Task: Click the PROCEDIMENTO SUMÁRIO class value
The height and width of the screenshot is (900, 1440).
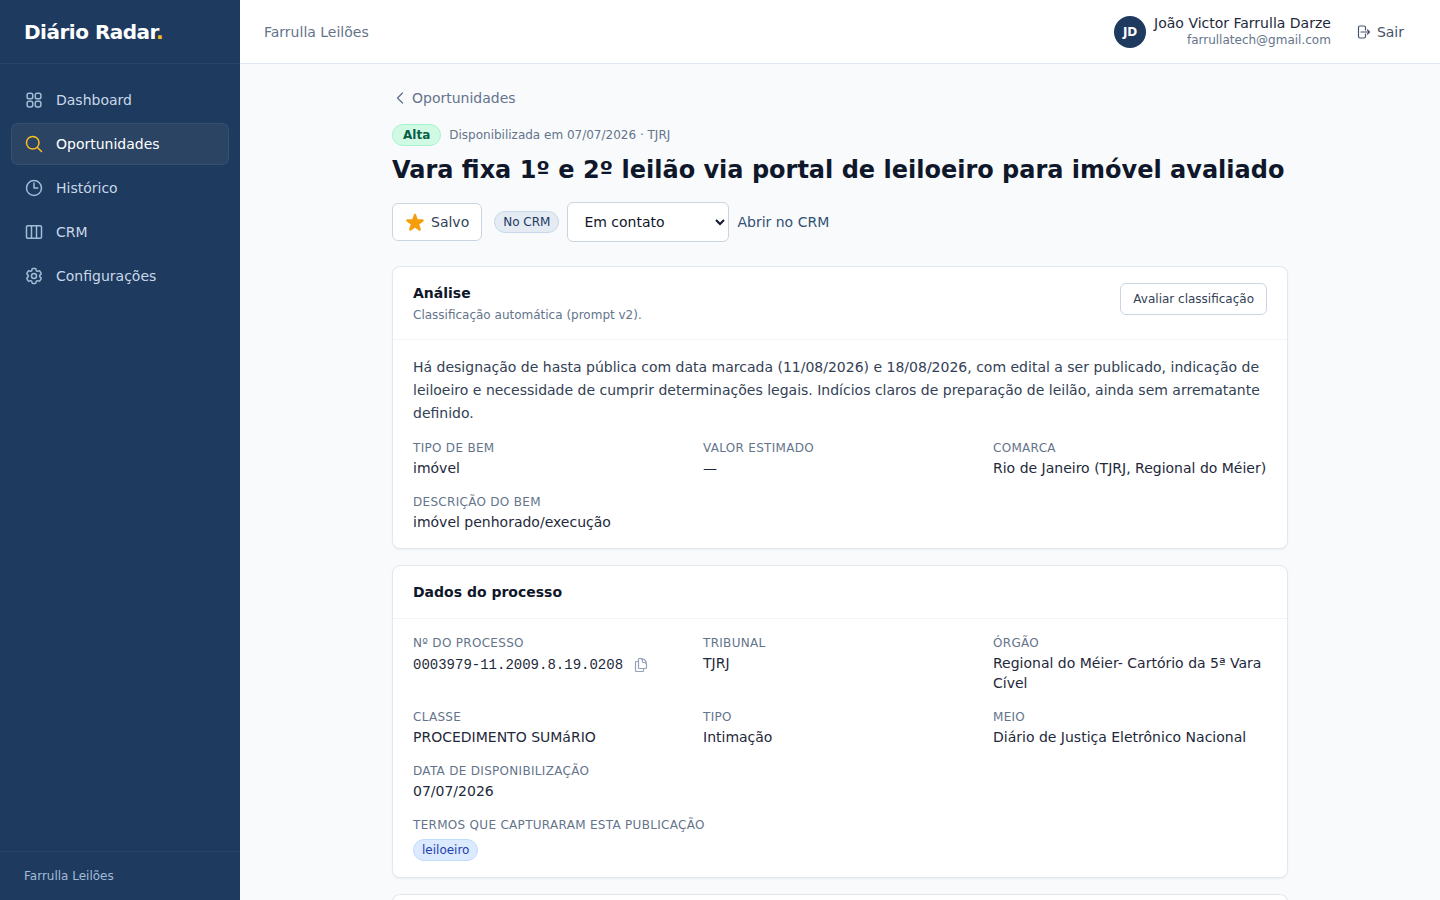Action: pos(504,737)
